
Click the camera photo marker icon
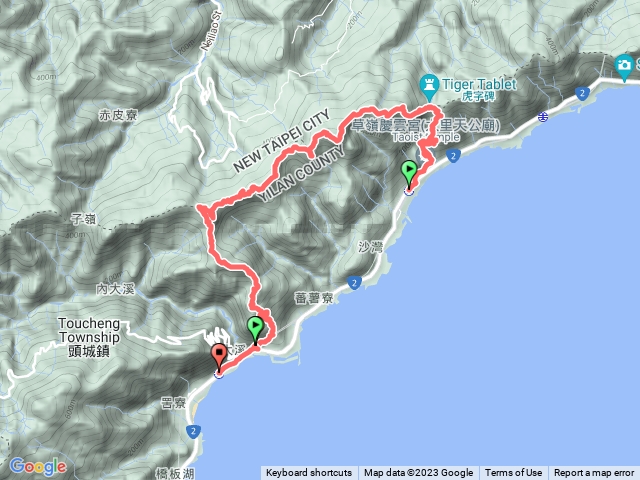[x=623, y=68]
